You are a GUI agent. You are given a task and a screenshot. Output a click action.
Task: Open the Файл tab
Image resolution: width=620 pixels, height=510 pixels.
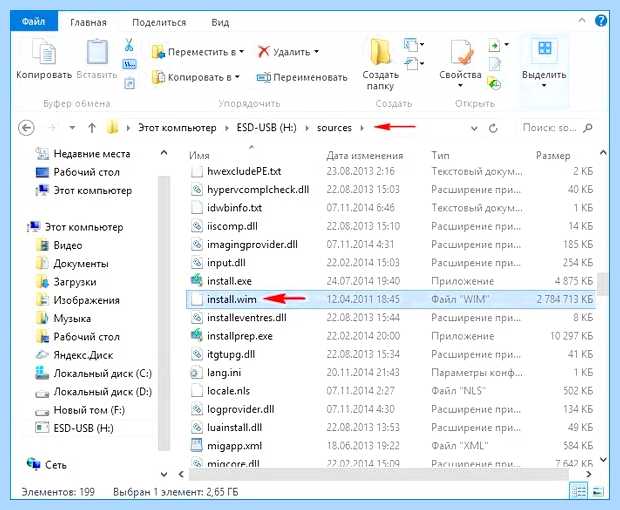[34, 21]
